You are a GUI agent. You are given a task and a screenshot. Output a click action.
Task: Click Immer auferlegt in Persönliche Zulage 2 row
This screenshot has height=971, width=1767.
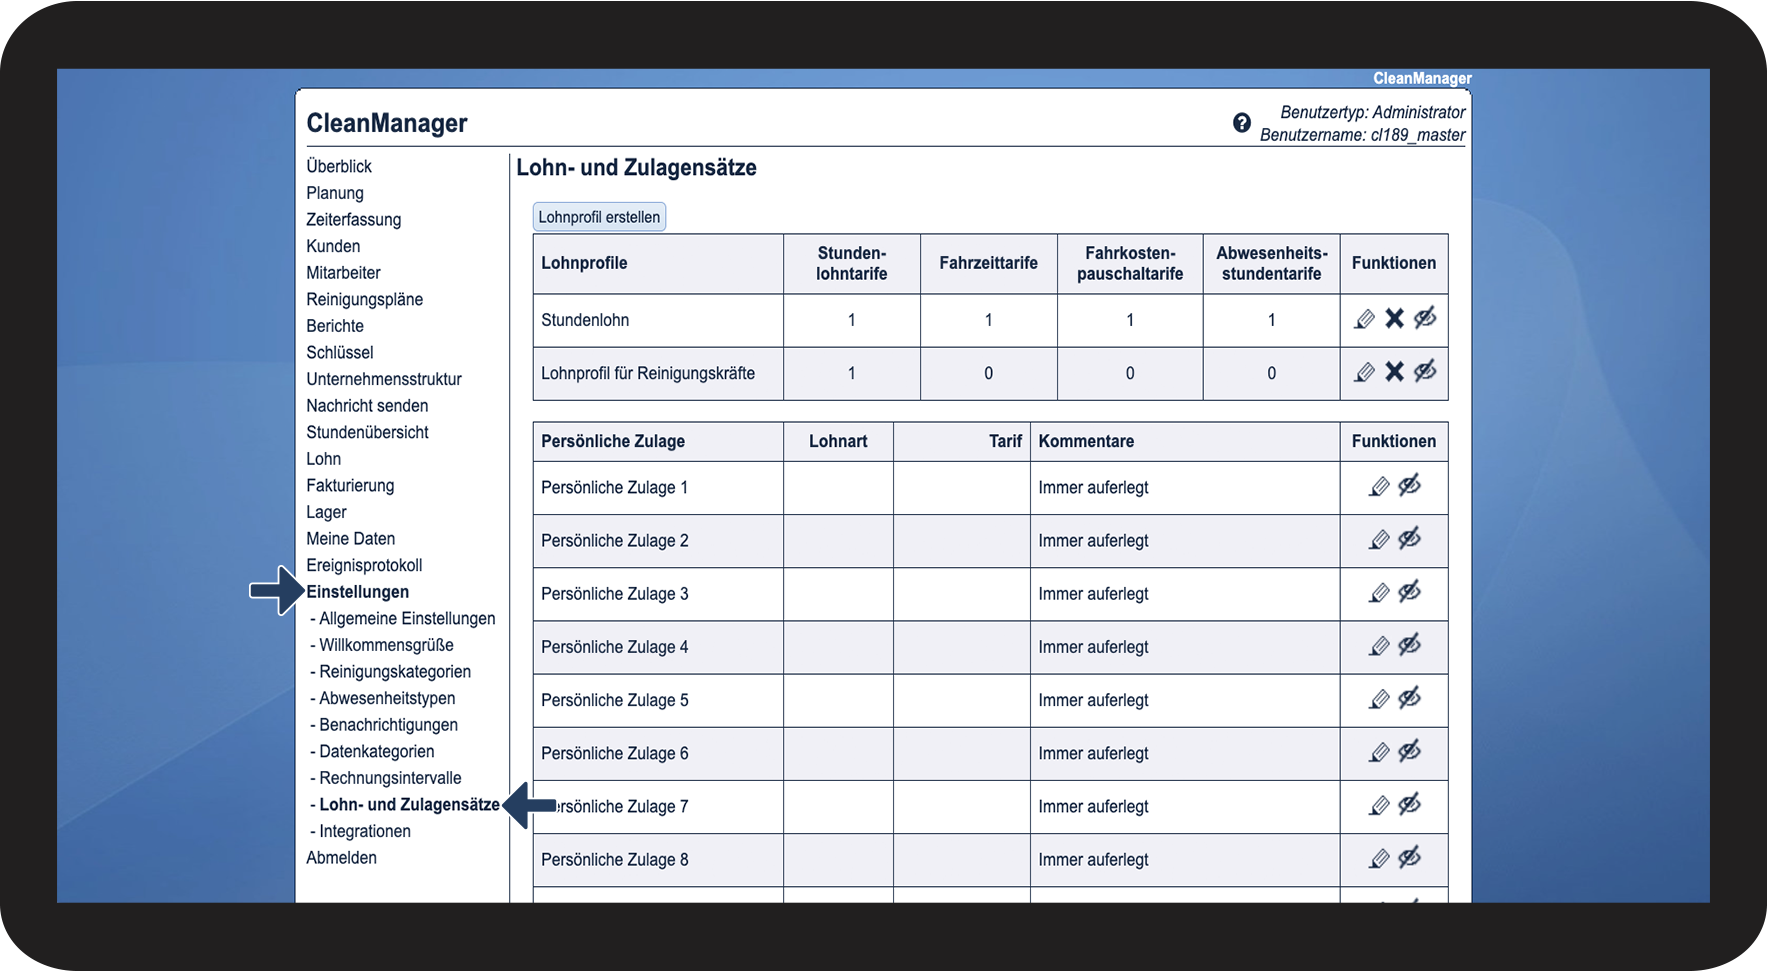[x=1093, y=541]
